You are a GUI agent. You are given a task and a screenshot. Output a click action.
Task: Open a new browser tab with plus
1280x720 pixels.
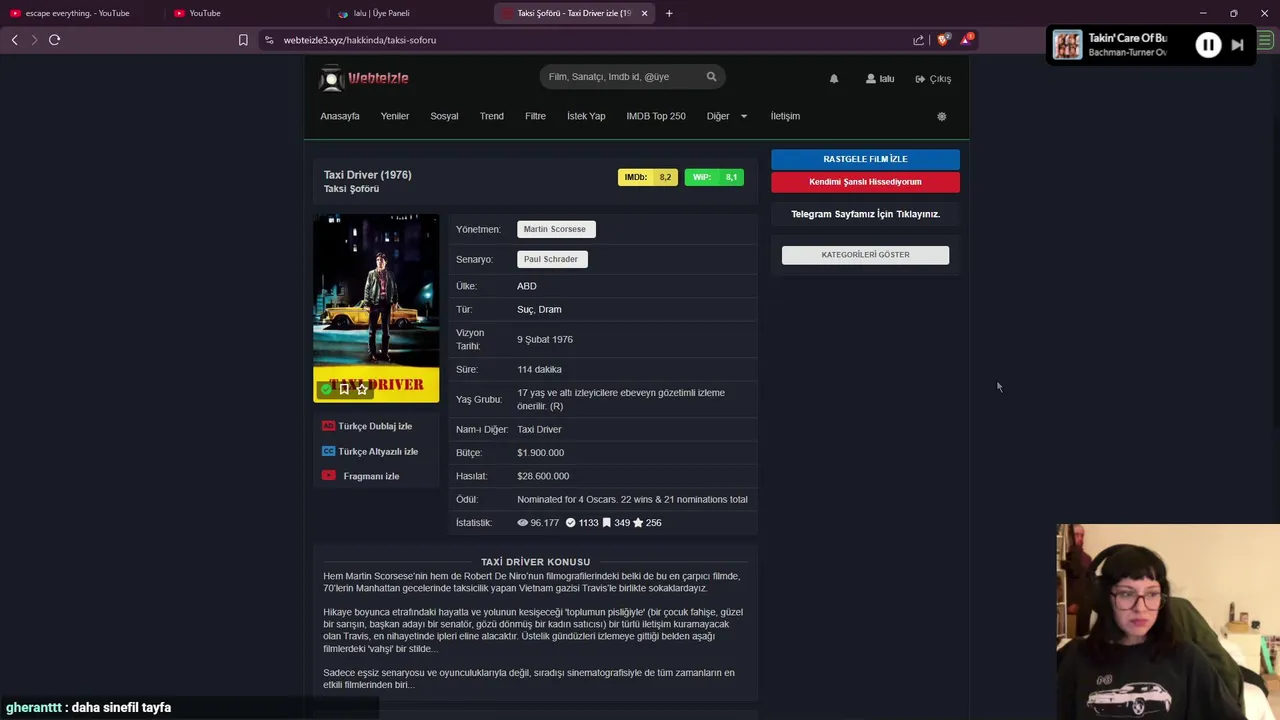[x=669, y=13]
